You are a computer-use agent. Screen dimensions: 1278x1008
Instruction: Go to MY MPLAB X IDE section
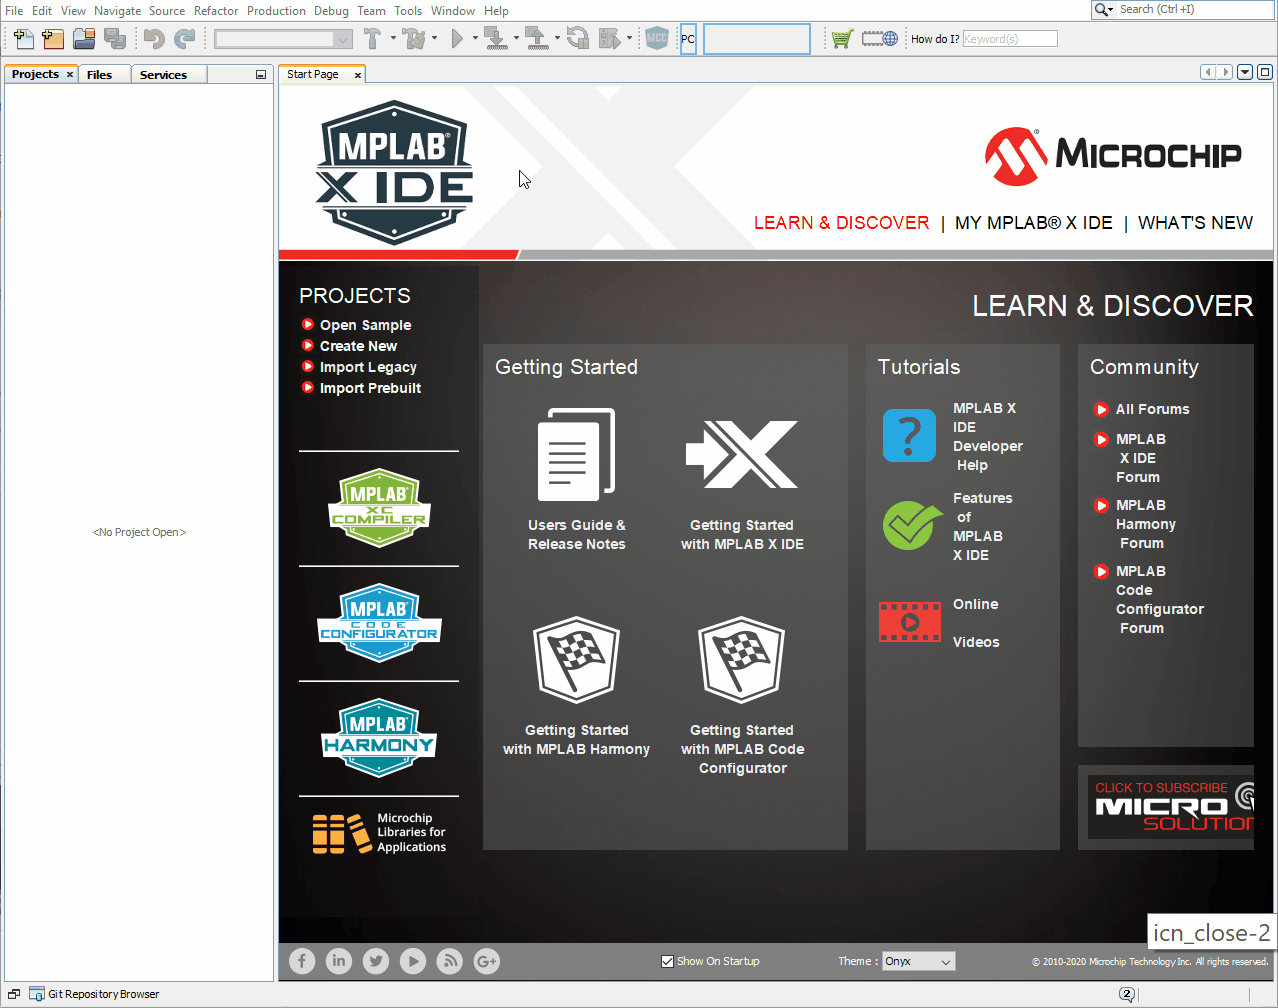coord(1034,223)
